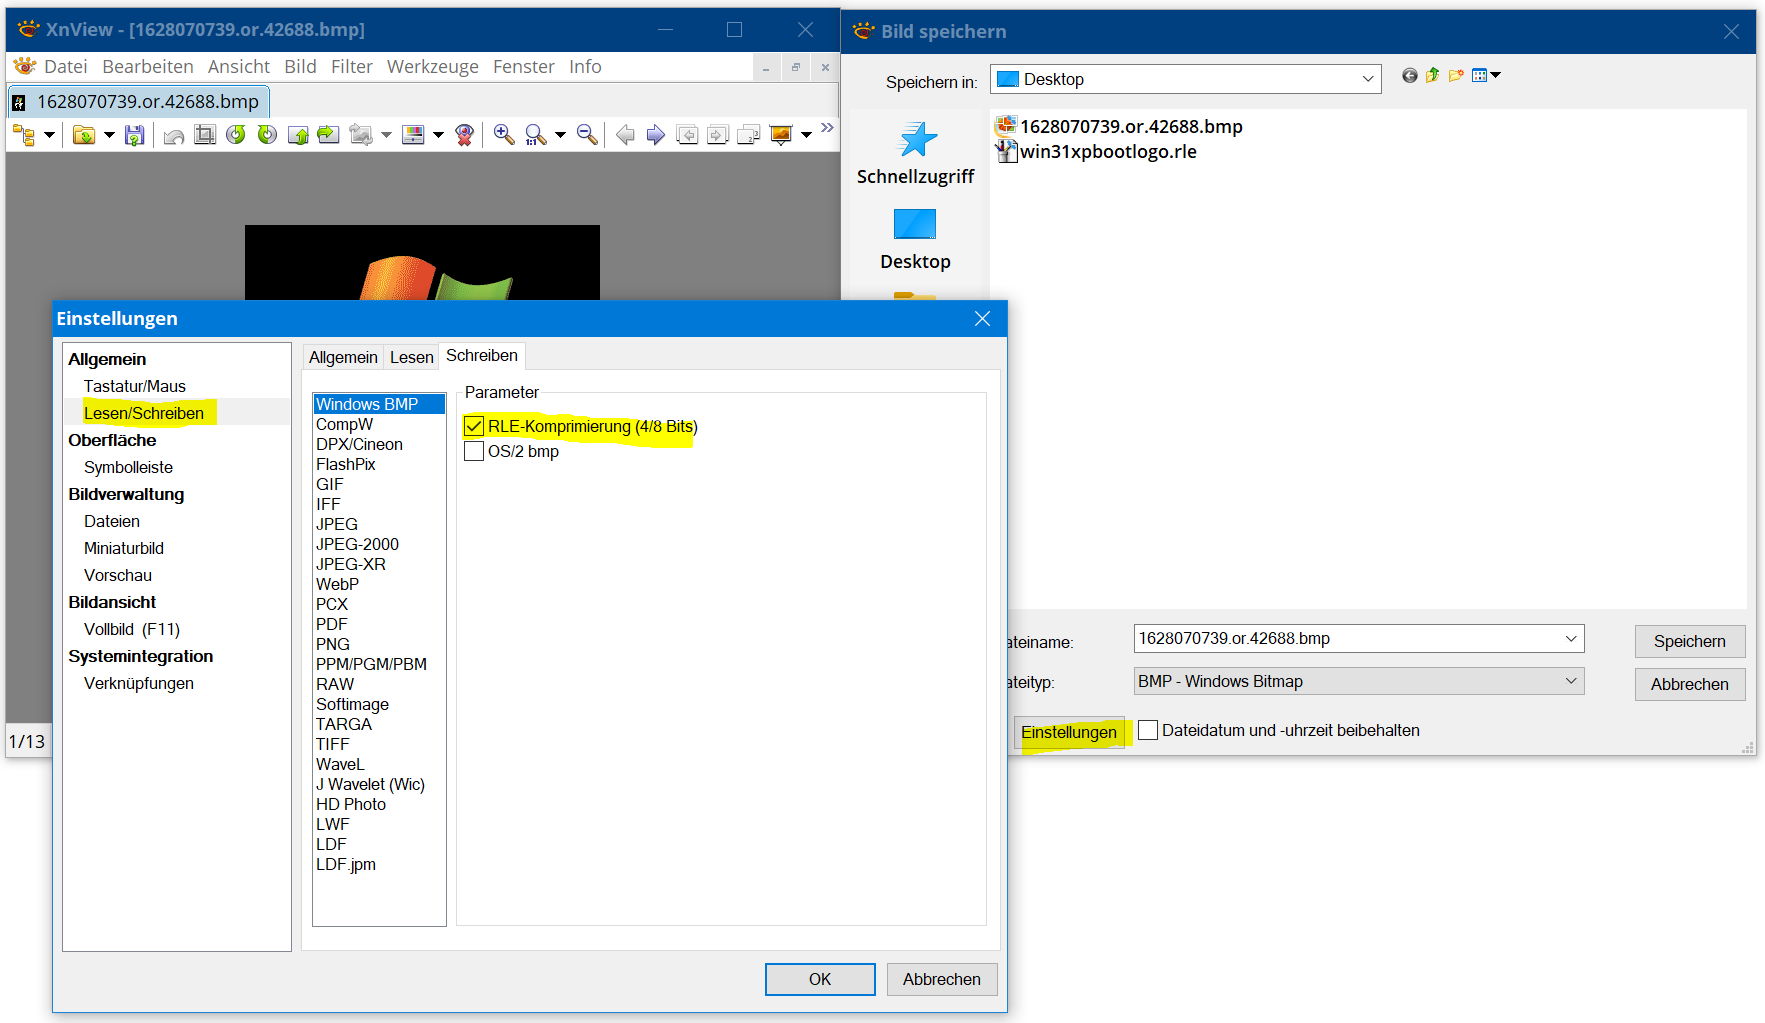Open the Speichern in Desktop dropdown
The image size is (1765, 1023).
[x=1367, y=79]
